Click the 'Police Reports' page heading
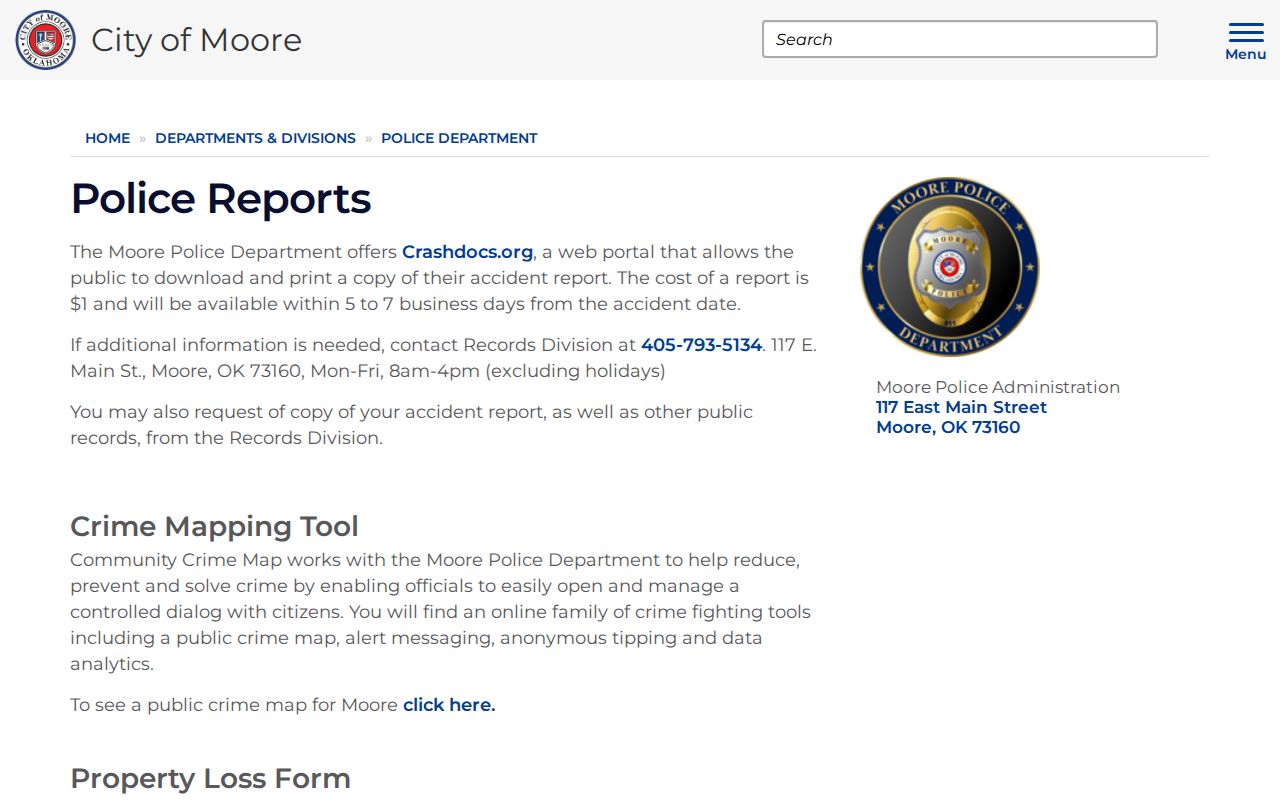This screenshot has height=800, width=1280. click(x=221, y=198)
